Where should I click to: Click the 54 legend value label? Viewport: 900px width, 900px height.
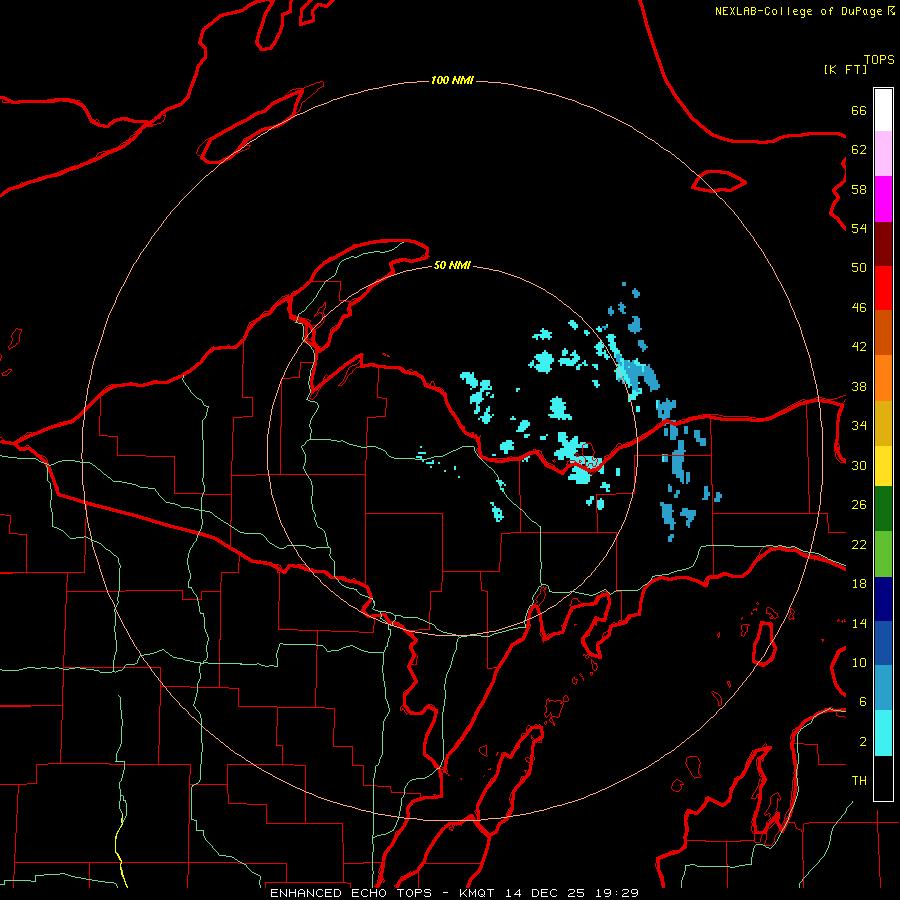[x=859, y=228]
